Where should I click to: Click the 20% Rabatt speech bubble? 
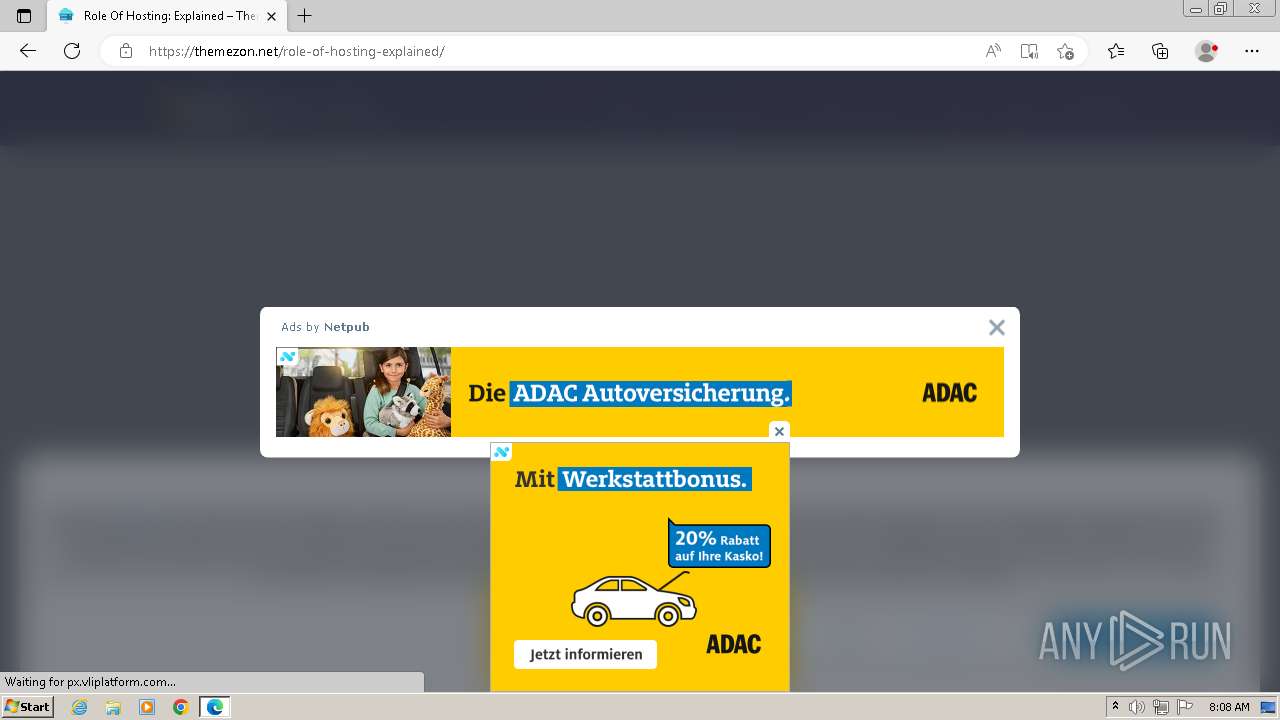point(720,545)
